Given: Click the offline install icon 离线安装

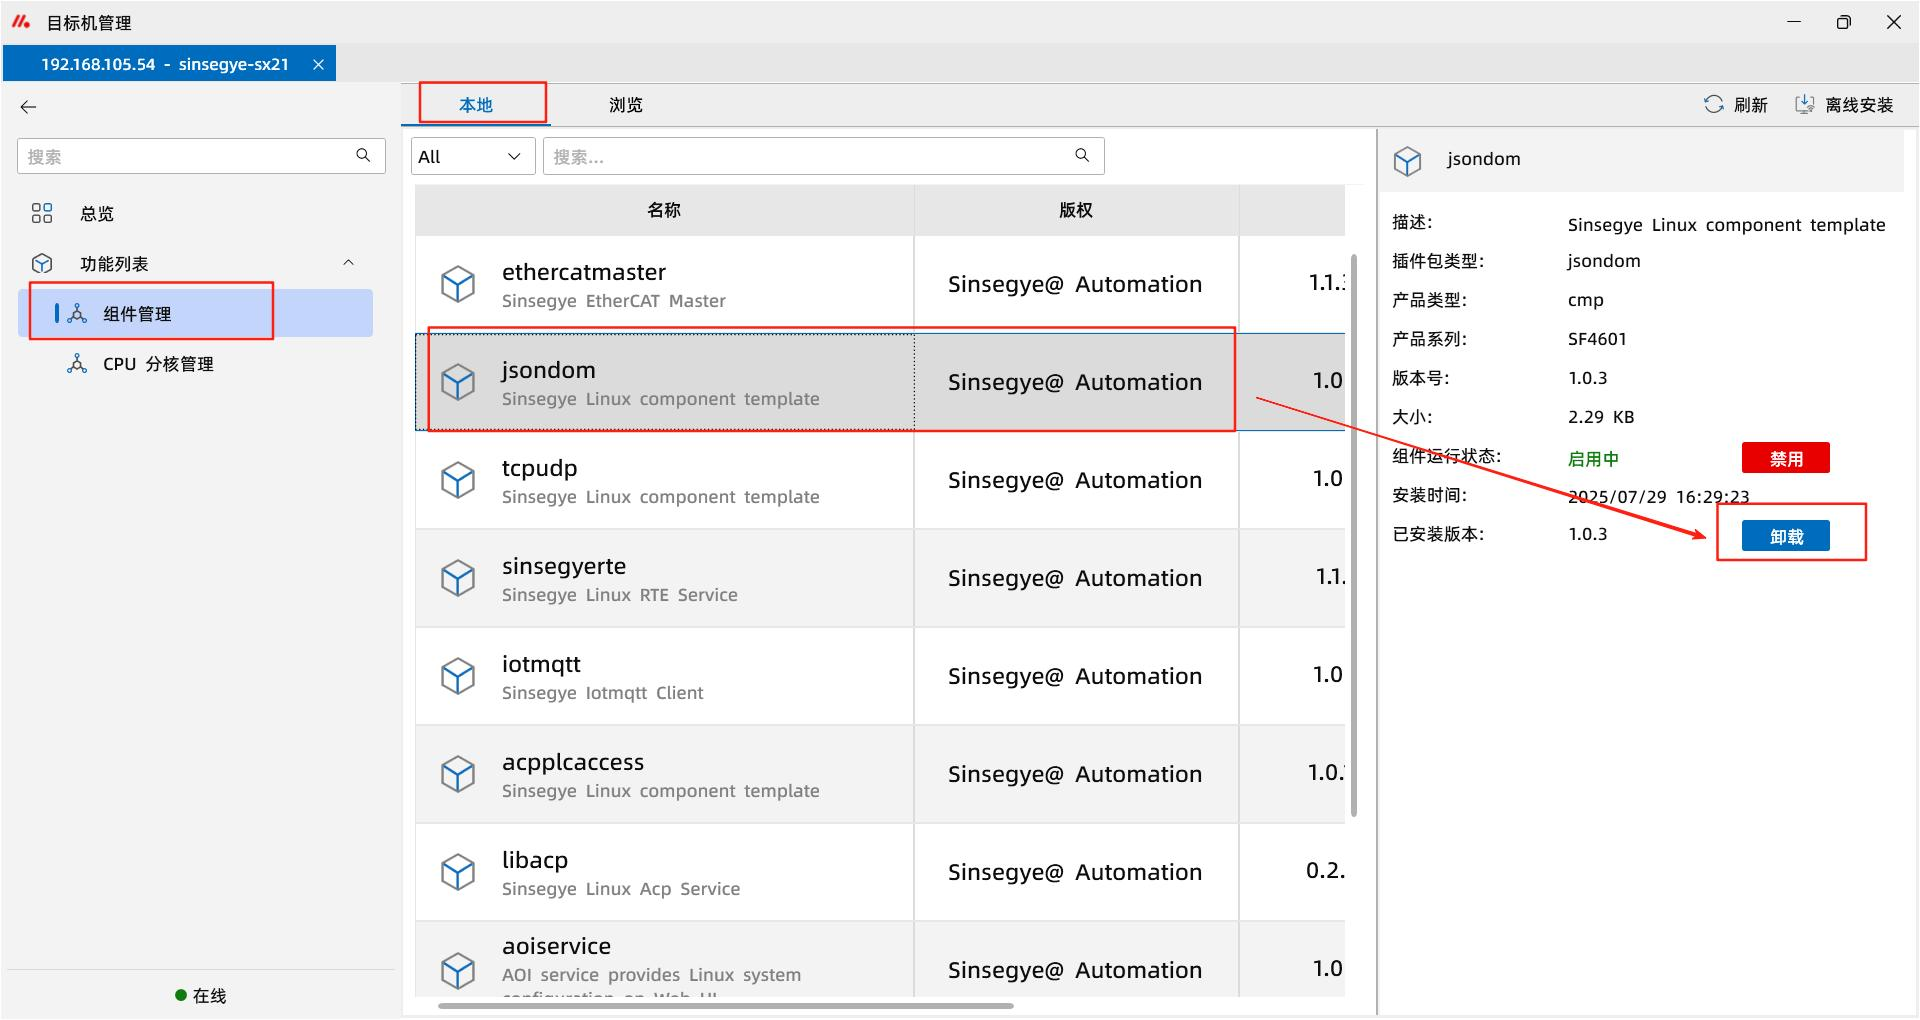Looking at the screenshot, I should (x=1804, y=105).
